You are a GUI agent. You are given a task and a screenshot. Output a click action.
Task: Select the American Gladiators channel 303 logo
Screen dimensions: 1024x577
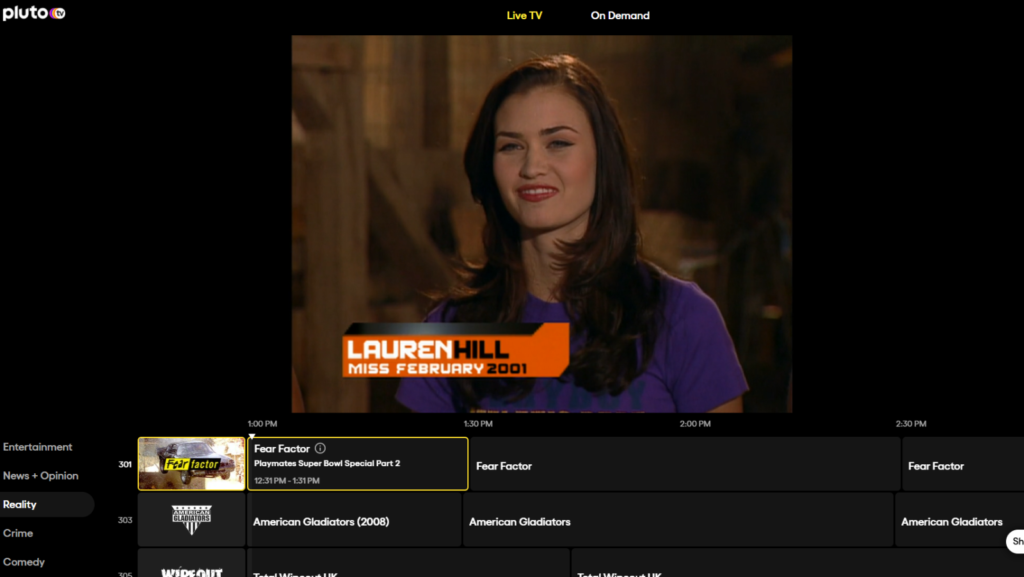click(191, 520)
